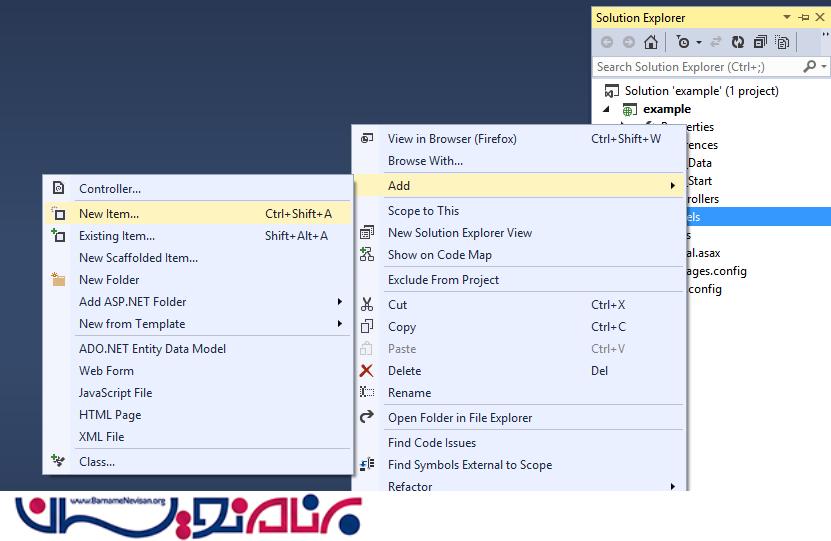Collapse the 'example' project tree node
This screenshot has height=541, width=831.
point(606,109)
